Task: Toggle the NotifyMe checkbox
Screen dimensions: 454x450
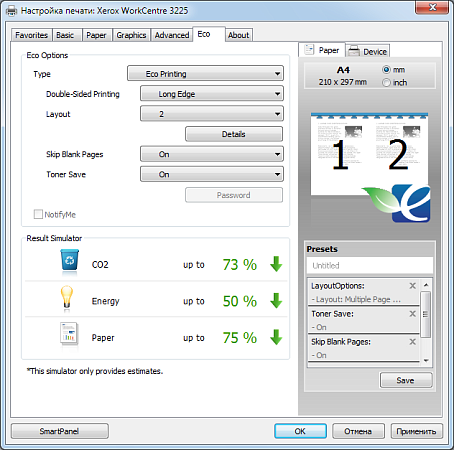Action: [x=38, y=214]
